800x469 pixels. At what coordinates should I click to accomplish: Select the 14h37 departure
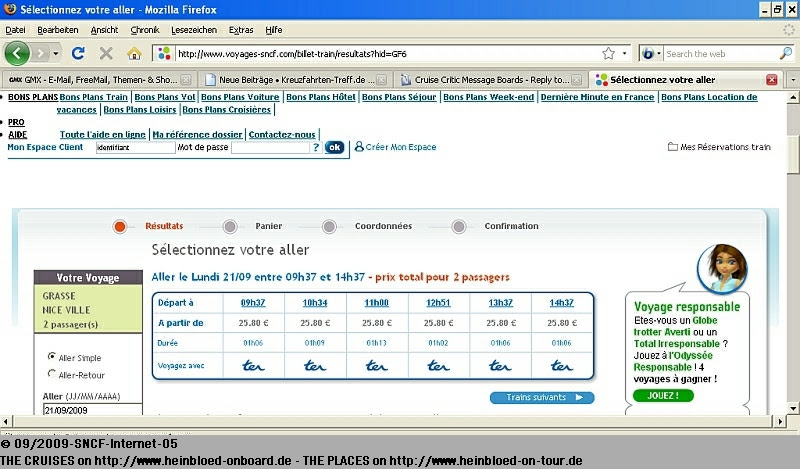point(562,303)
